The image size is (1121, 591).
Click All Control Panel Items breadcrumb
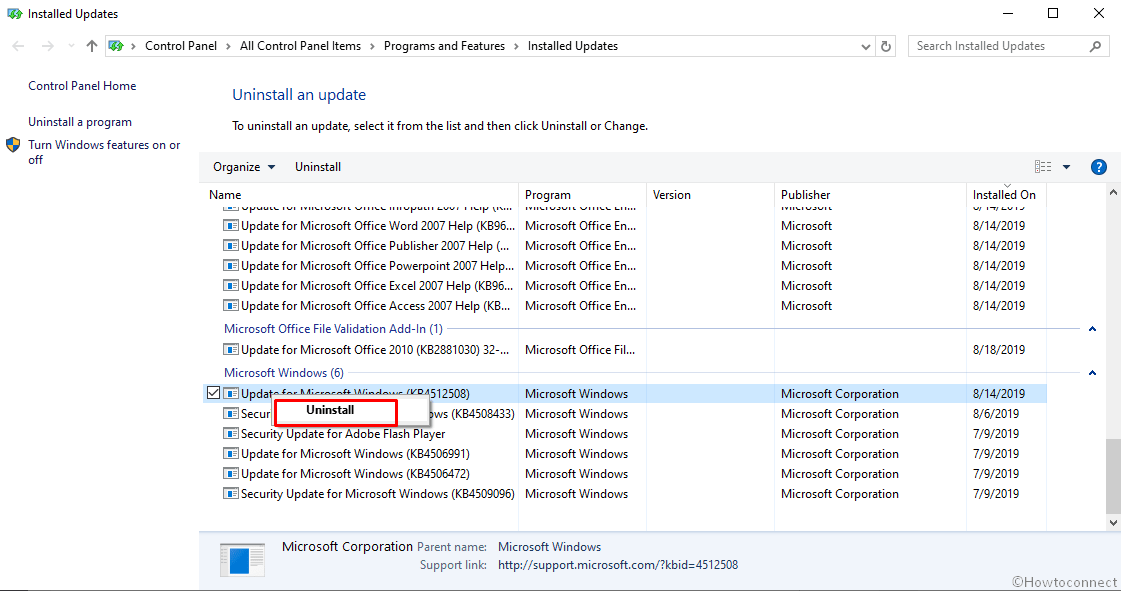(x=300, y=46)
